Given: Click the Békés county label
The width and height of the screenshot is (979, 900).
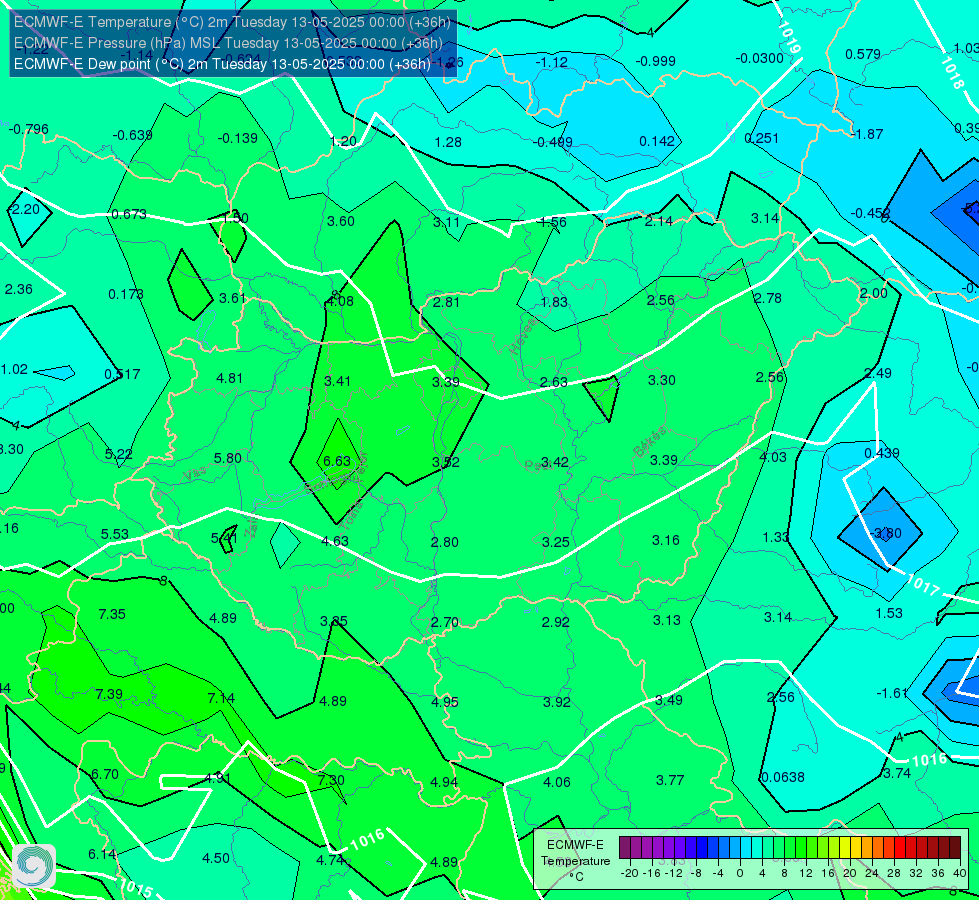Looking at the screenshot, I should pos(649,442).
